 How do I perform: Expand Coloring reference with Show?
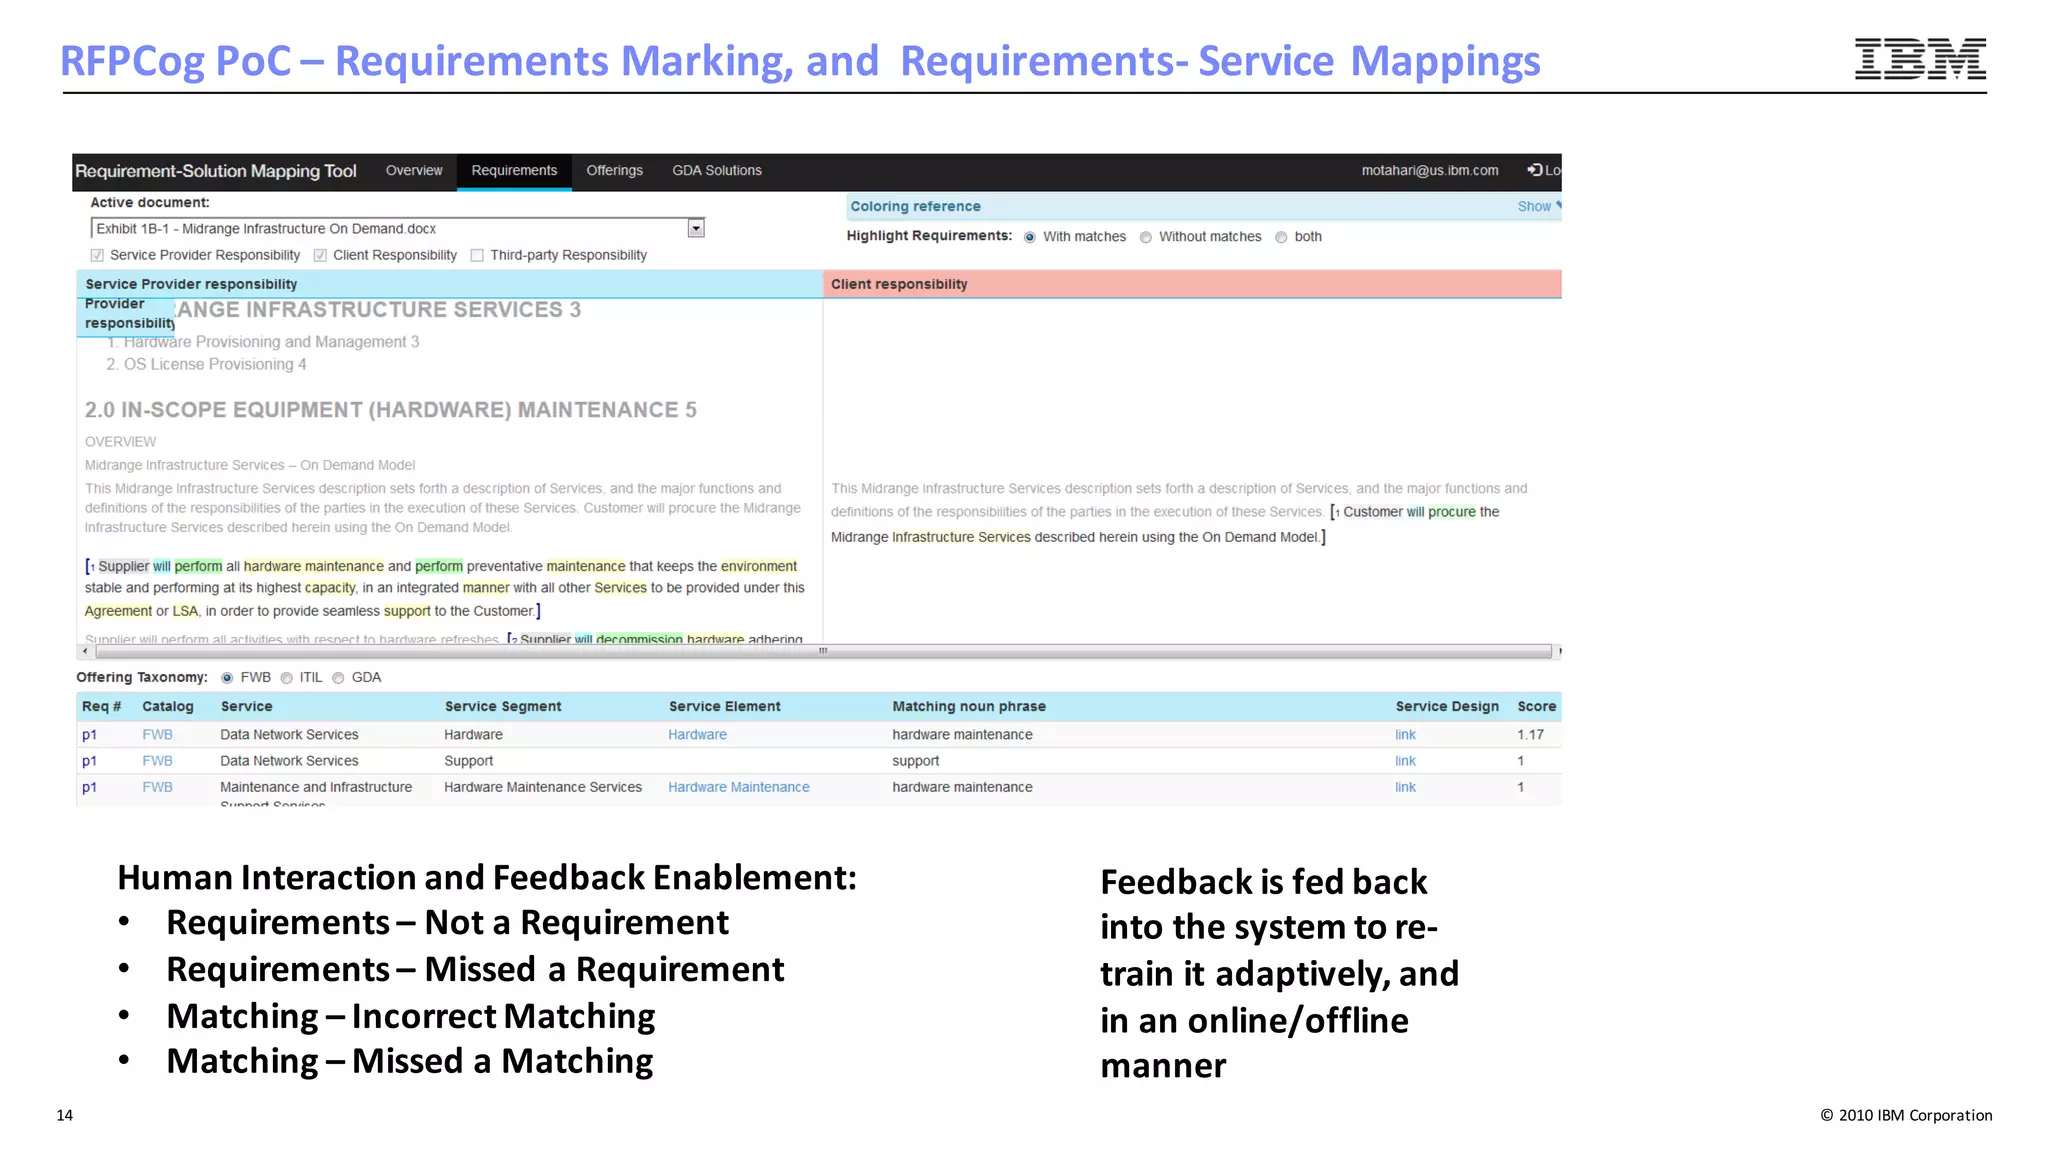pos(1534,206)
